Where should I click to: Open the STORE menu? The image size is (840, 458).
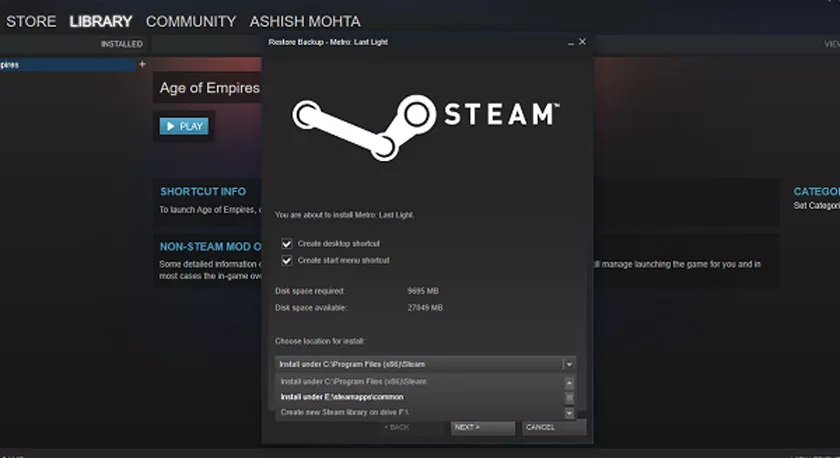click(x=31, y=21)
